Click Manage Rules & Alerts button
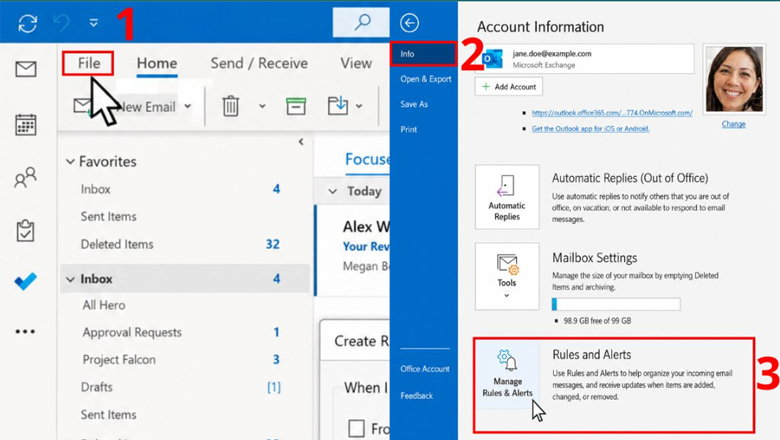 [x=507, y=374]
